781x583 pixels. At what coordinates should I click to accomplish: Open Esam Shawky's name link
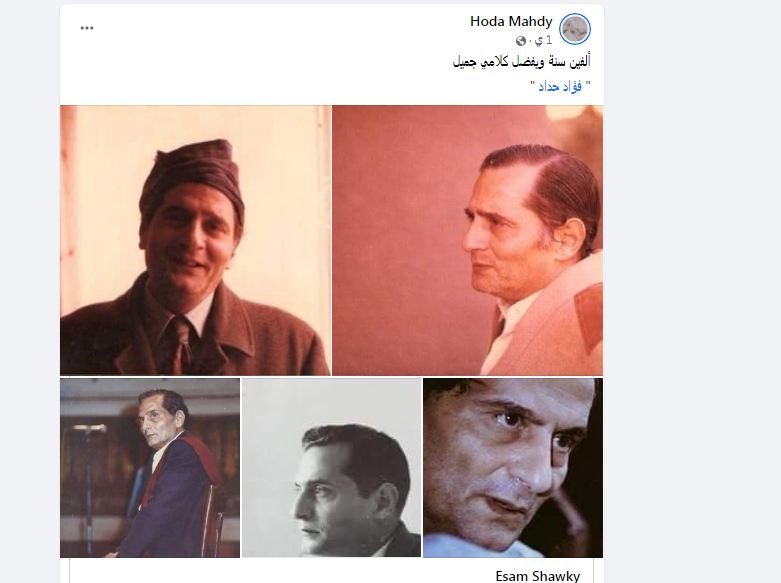point(537,576)
